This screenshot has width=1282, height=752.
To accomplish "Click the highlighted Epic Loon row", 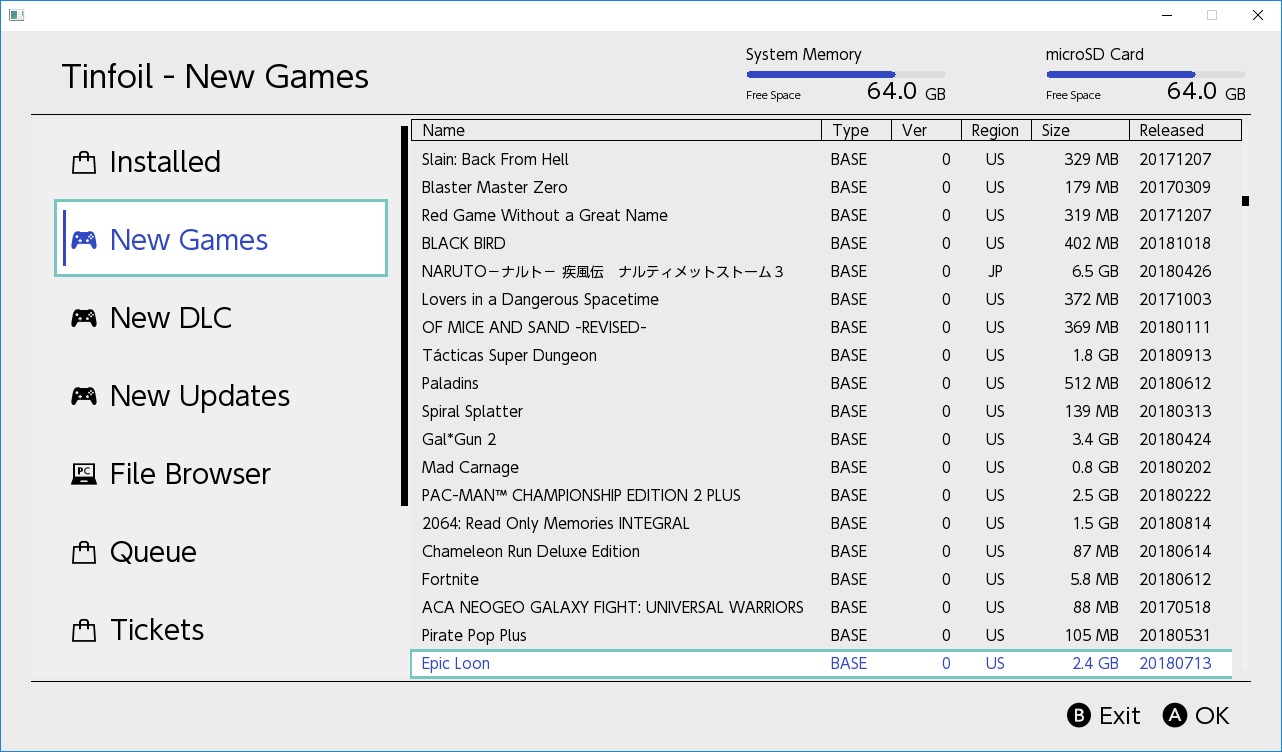I will [821, 663].
